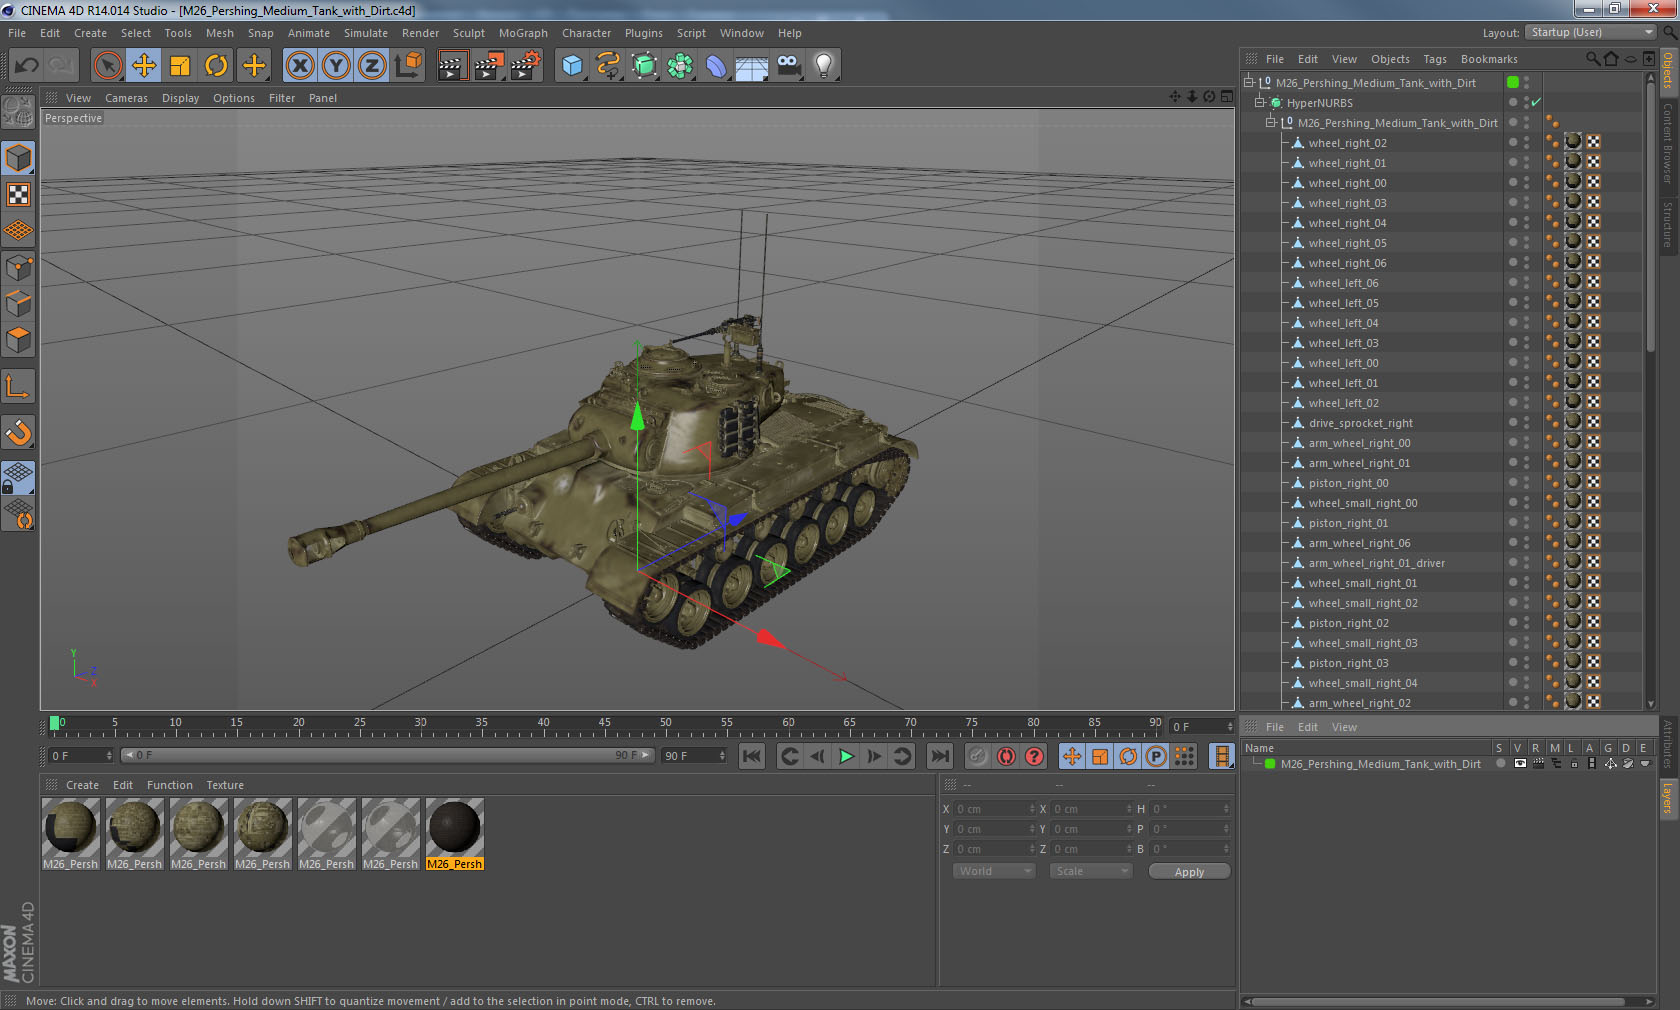The height and width of the screenshot is (1010, 1680).
Task: Open the Sculpt menu
Action: [x=468, y=33]
